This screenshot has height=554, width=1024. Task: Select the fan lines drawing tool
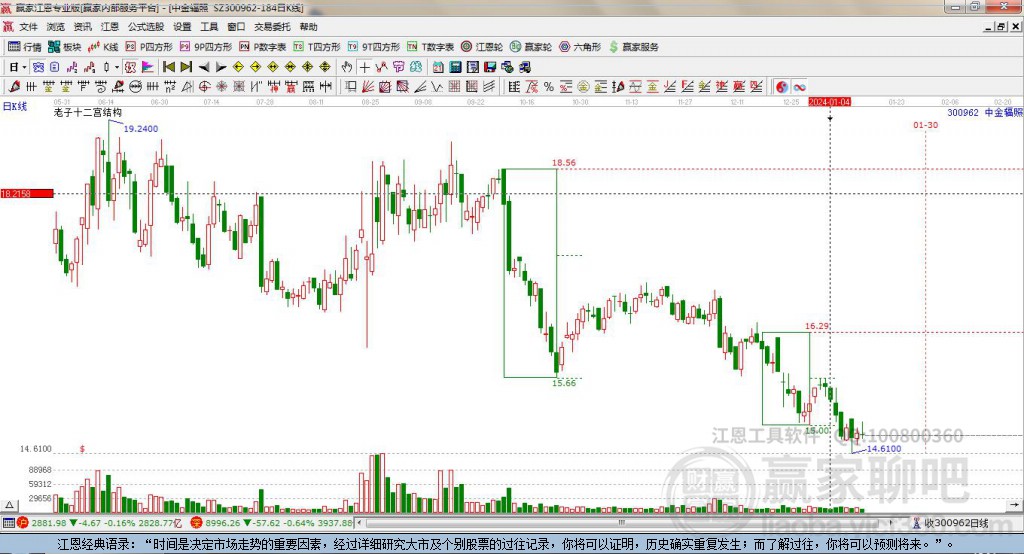[x=368, y=86]
